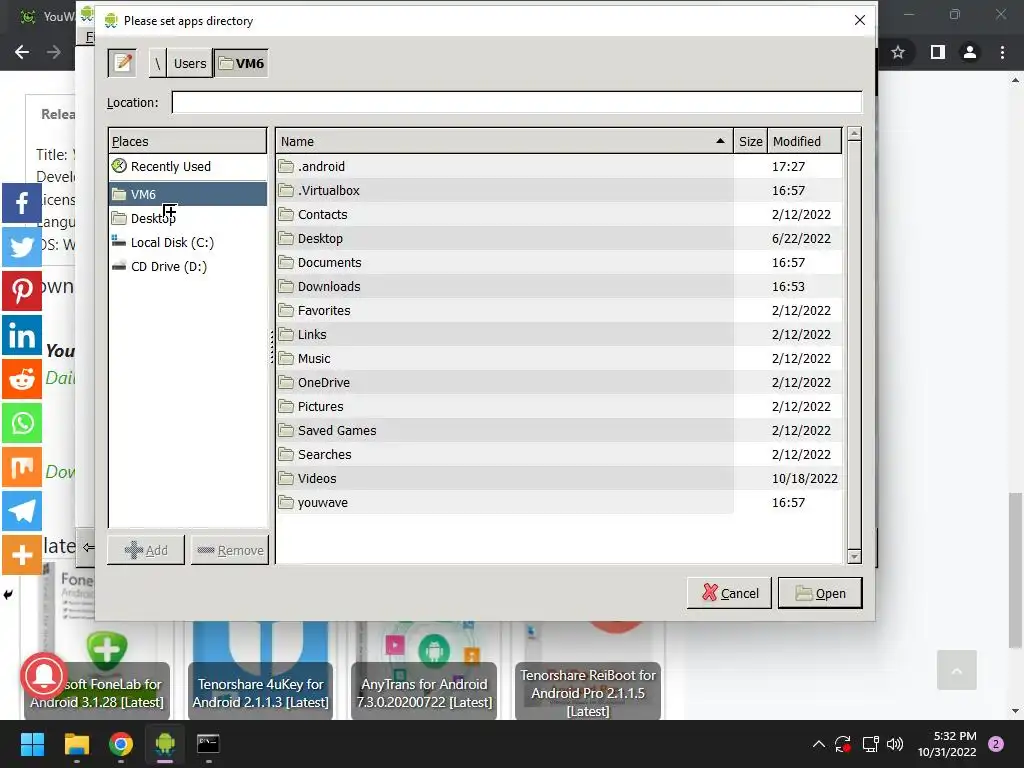
Task: Share page on Pinterest sidebar icon
Action: click(22, 291)
